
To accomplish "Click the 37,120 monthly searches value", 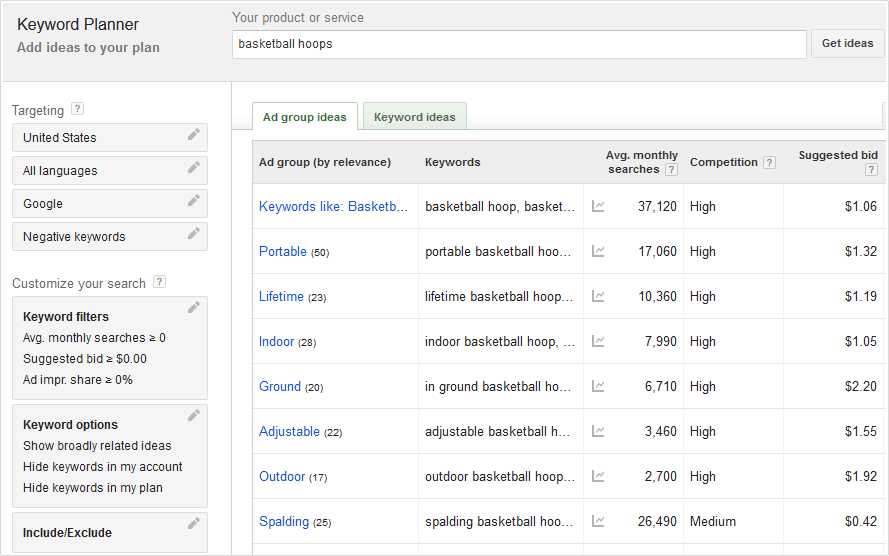I will [x=657, y=206].
